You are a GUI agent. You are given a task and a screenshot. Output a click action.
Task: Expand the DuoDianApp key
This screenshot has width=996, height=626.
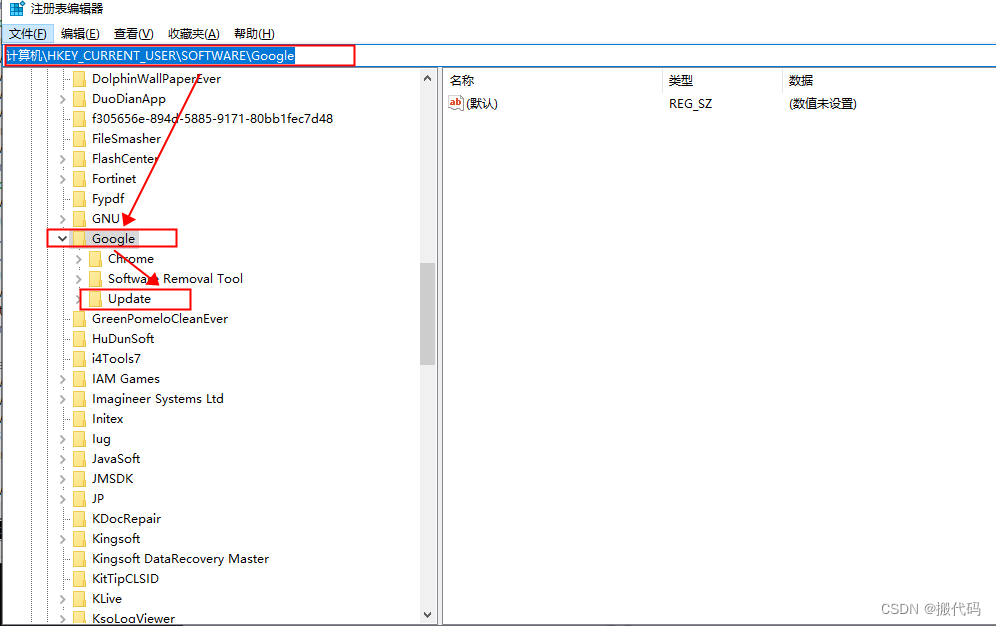click(x=62, y=99)
